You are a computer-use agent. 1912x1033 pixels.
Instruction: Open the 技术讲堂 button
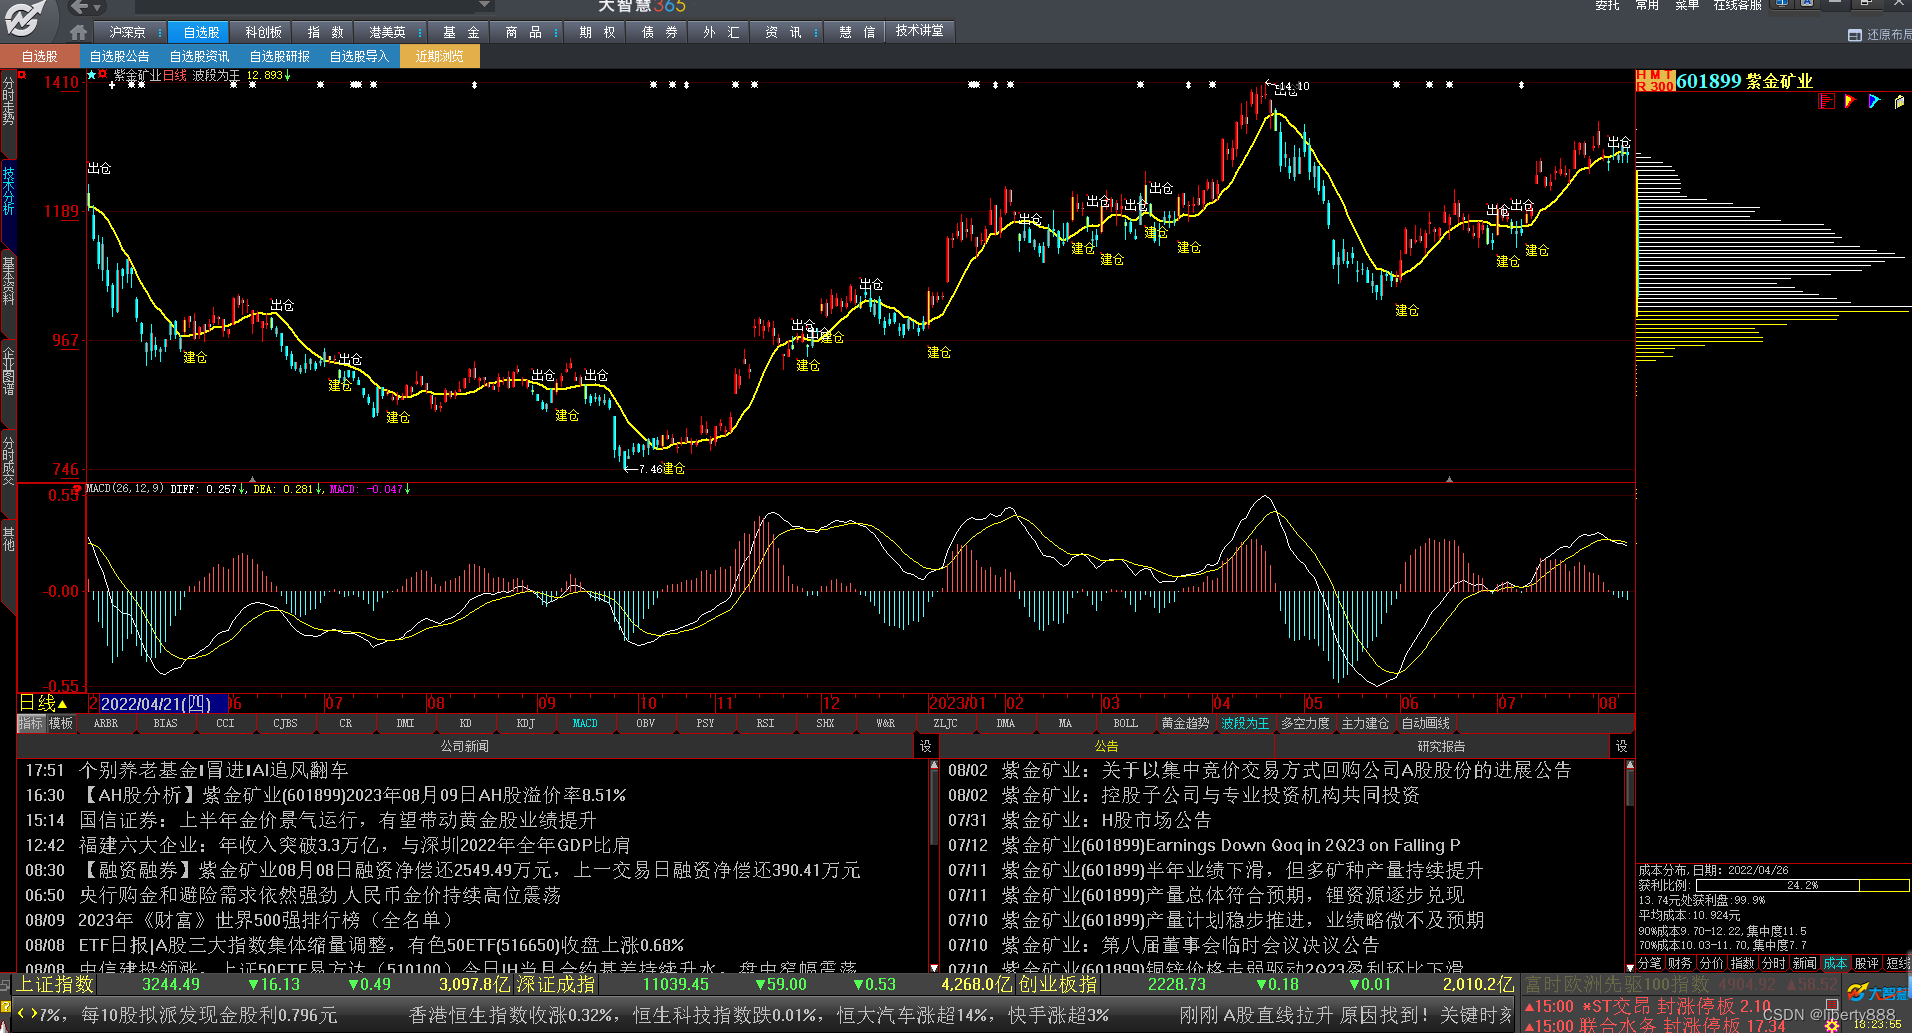tap(920, 31)
